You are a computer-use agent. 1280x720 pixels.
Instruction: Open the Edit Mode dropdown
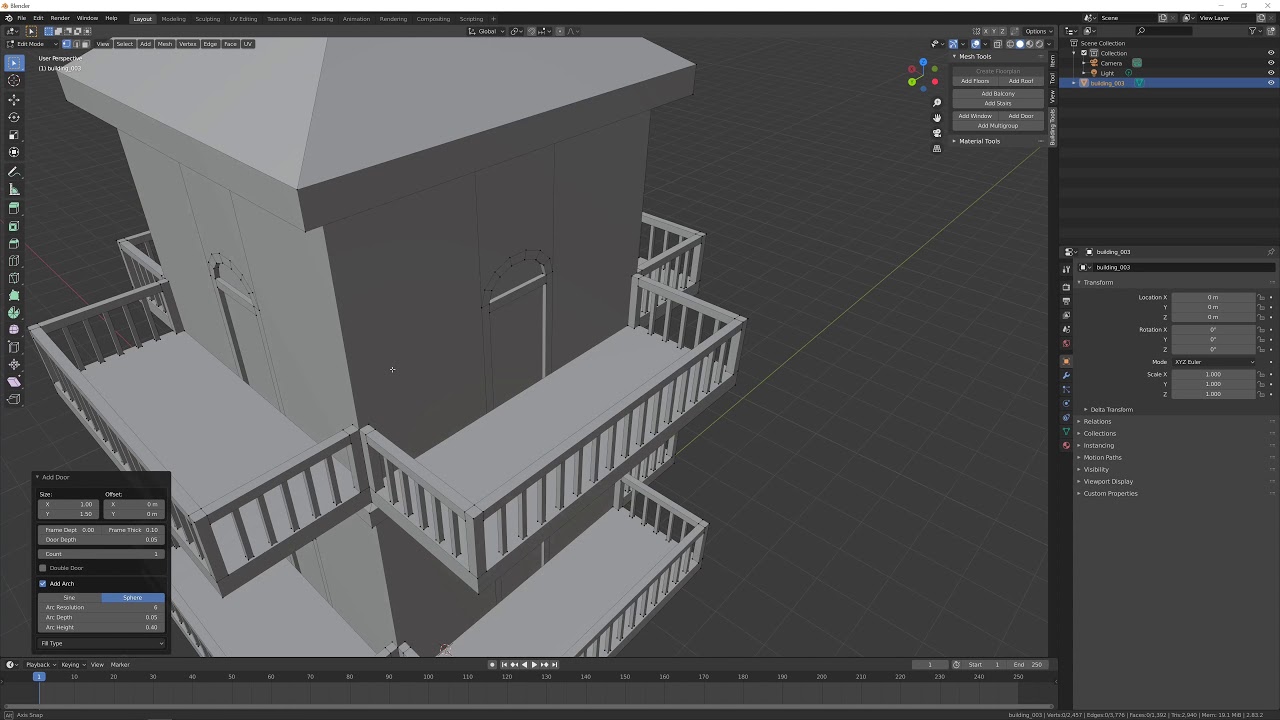pos(31,44)
